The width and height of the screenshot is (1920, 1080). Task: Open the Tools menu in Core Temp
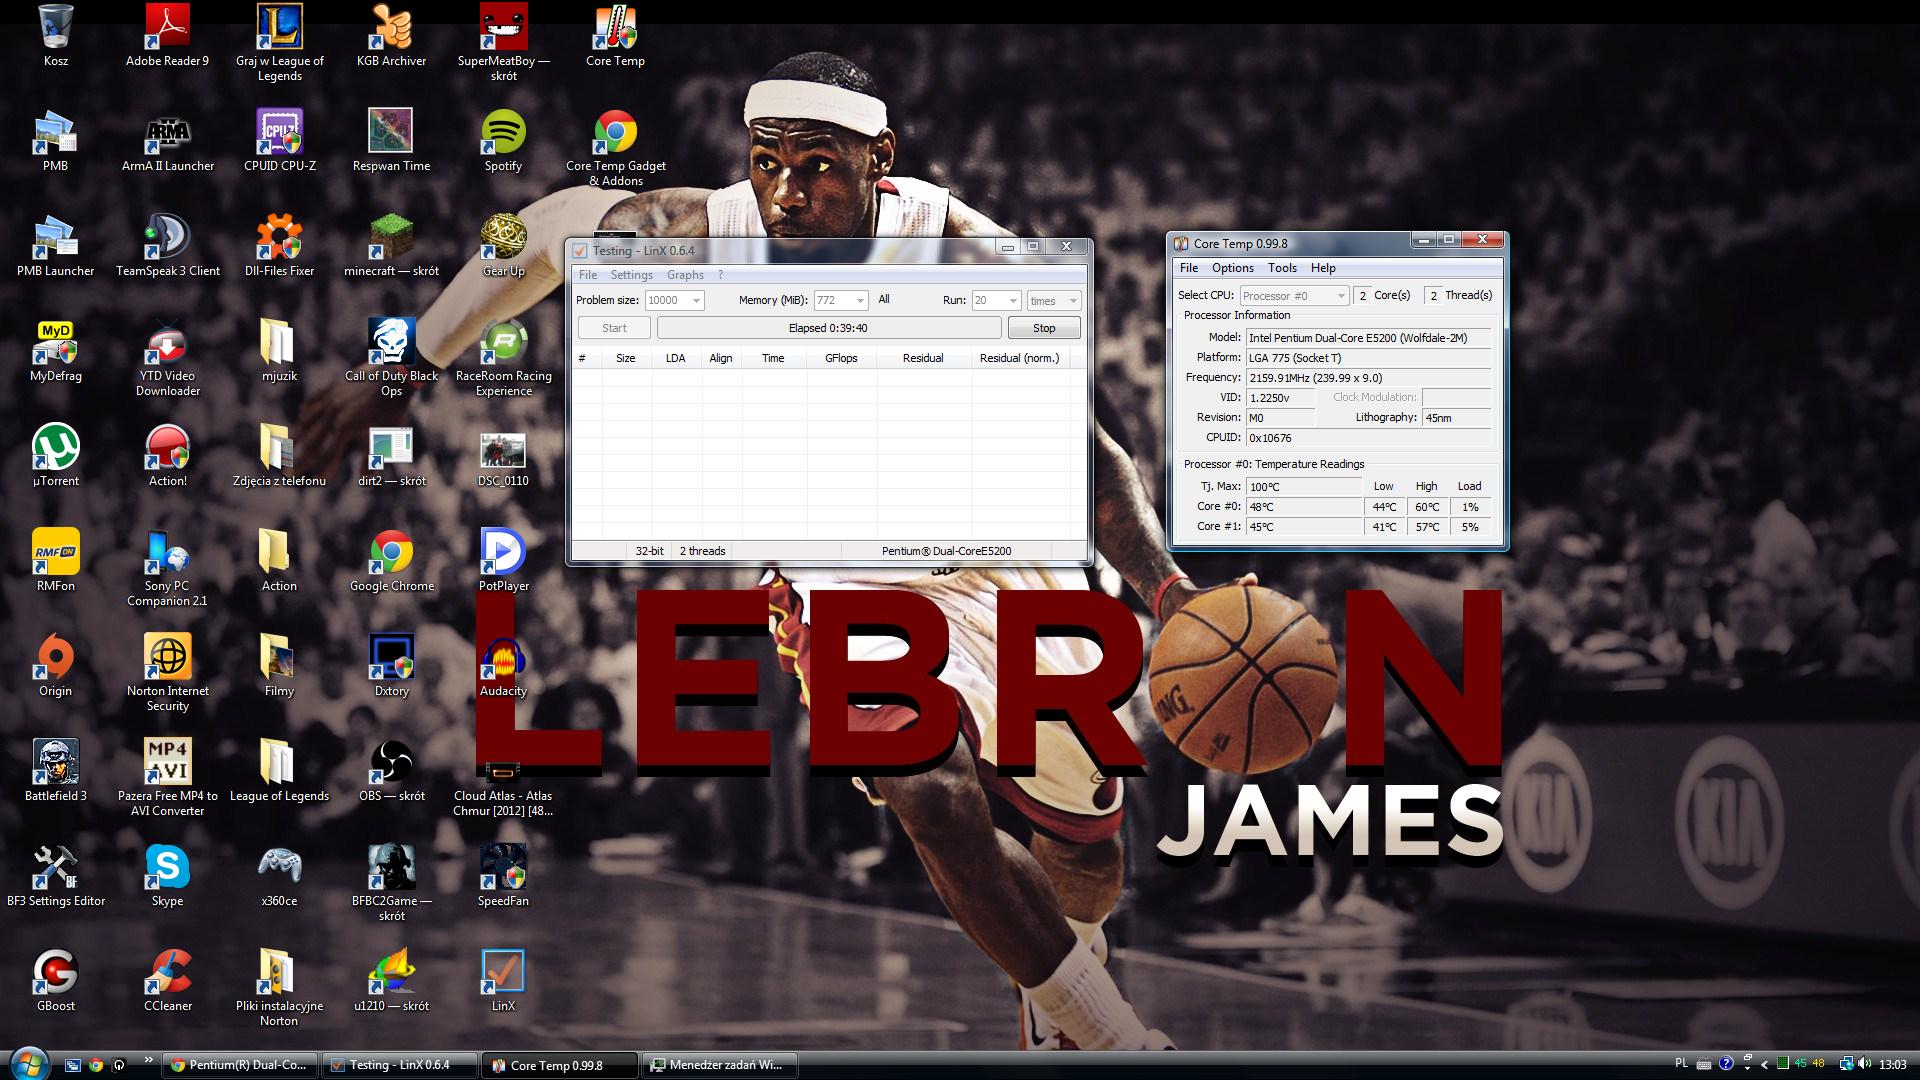point(1282,268)
